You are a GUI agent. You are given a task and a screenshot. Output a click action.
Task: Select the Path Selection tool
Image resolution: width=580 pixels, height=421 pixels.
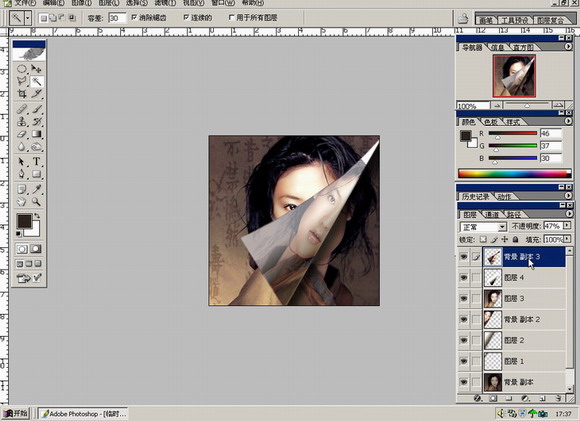pos(22,162)
